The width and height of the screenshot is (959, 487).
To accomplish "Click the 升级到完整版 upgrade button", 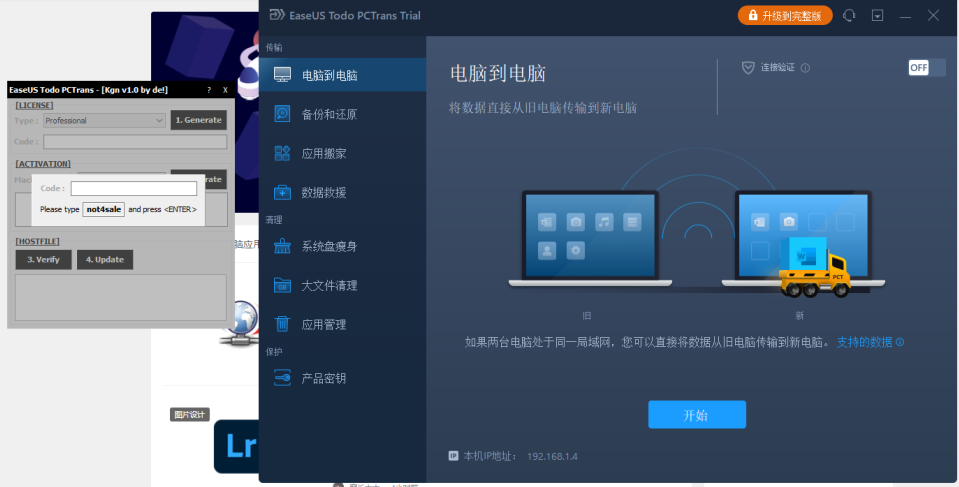I will [x=785, y=15].
